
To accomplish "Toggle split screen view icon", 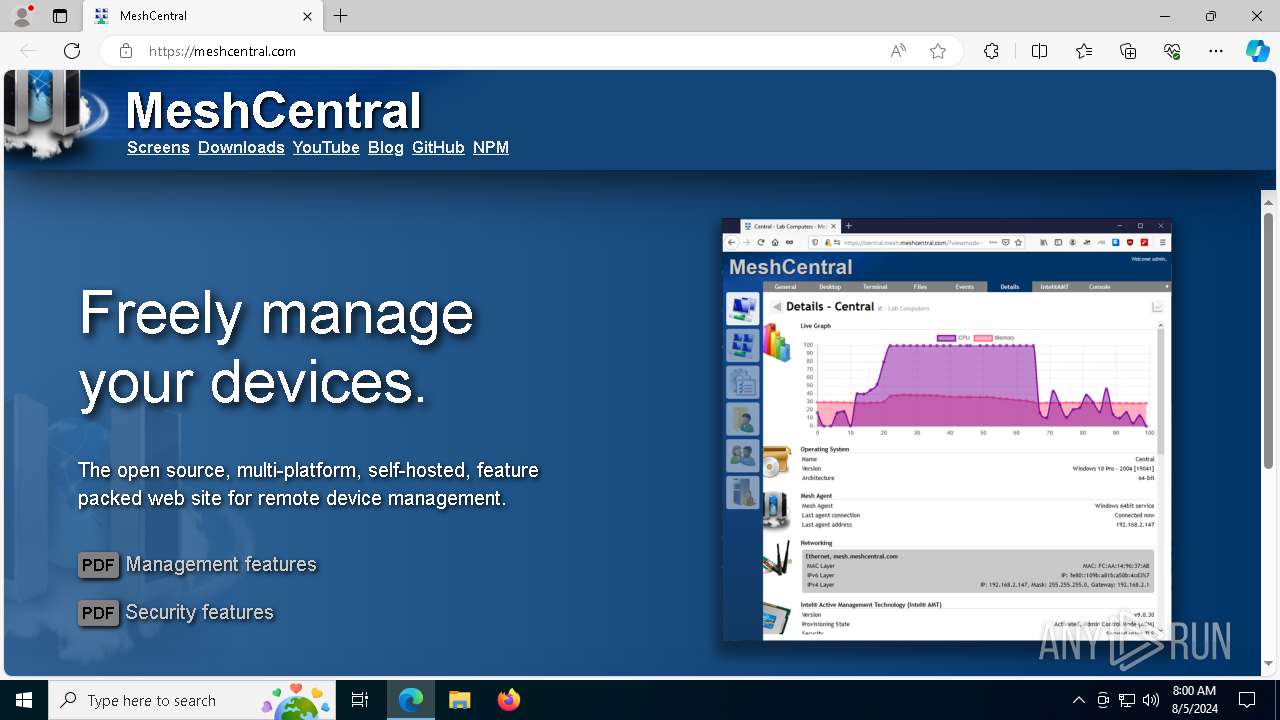I will [x=1039, y=51].
